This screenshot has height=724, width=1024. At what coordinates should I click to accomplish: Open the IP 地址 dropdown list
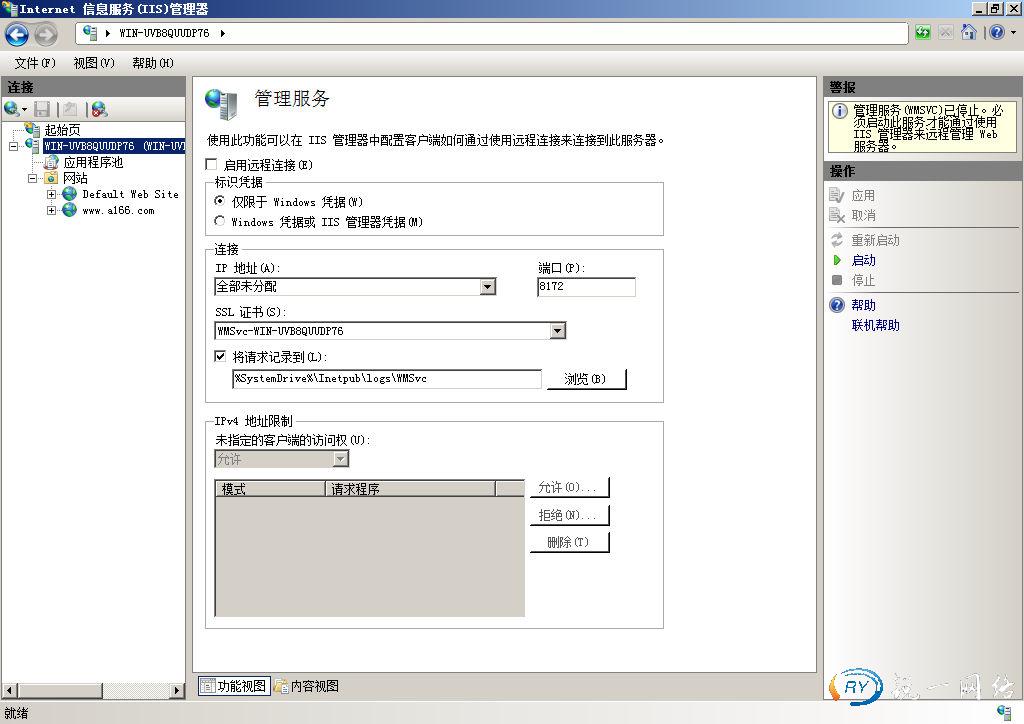[487, 287]
